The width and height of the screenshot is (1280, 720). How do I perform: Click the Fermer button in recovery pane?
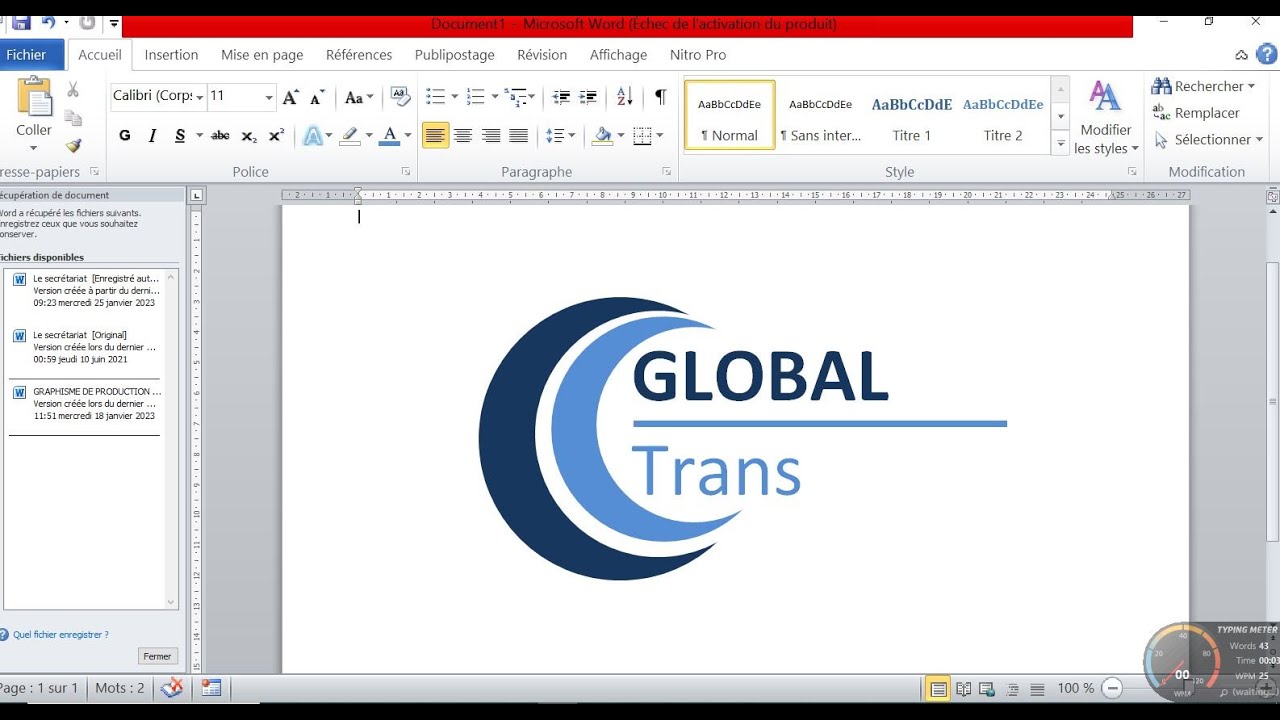(x=157, y=657)
